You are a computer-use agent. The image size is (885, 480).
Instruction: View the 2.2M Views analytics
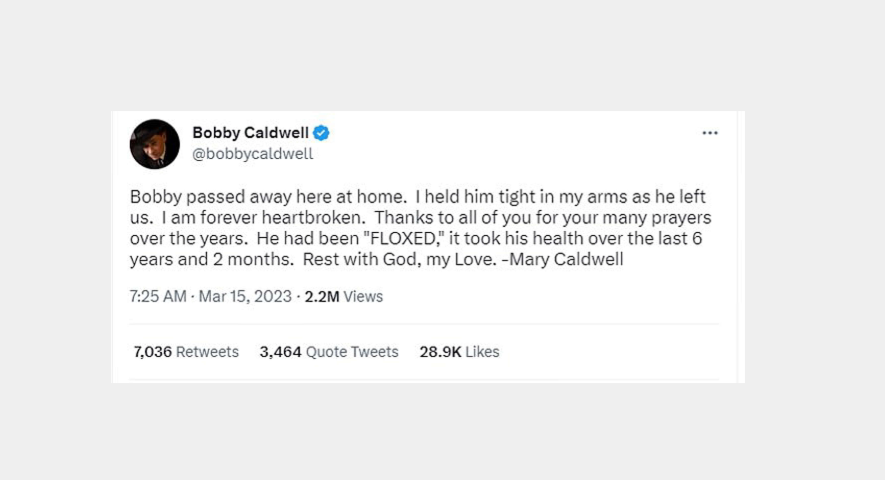click(x=344, y=296)
